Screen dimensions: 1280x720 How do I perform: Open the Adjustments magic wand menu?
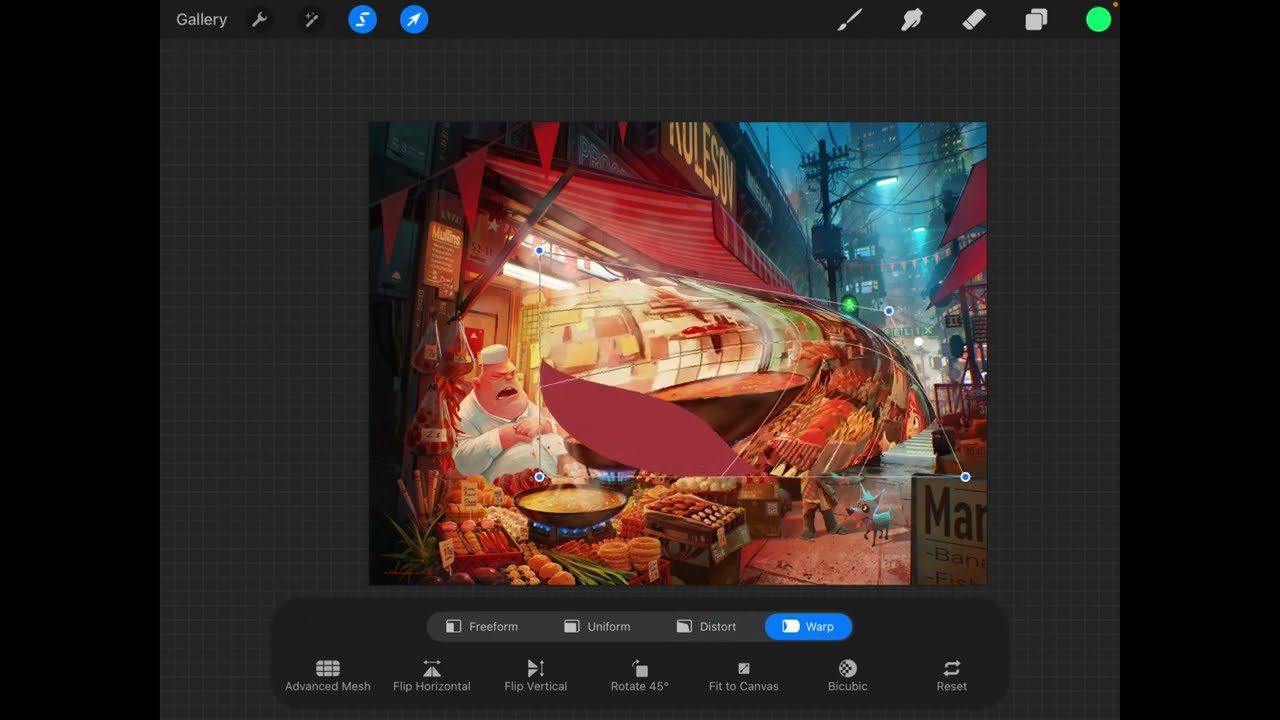(x=311, y=19)
